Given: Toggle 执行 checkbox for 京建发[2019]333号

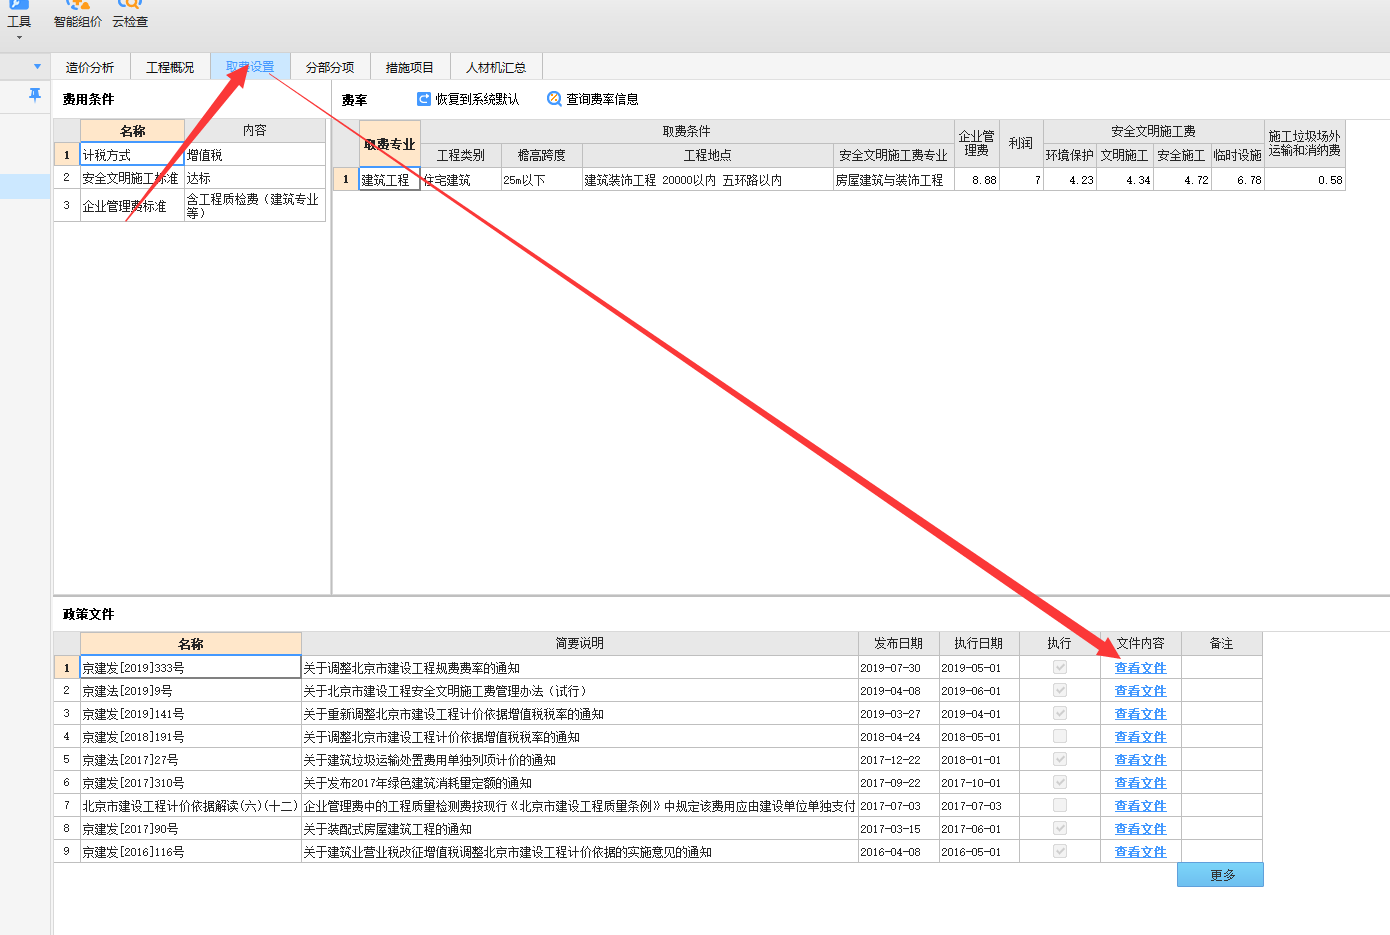Looking at the screenshot, I should (x=1060, y=667).
